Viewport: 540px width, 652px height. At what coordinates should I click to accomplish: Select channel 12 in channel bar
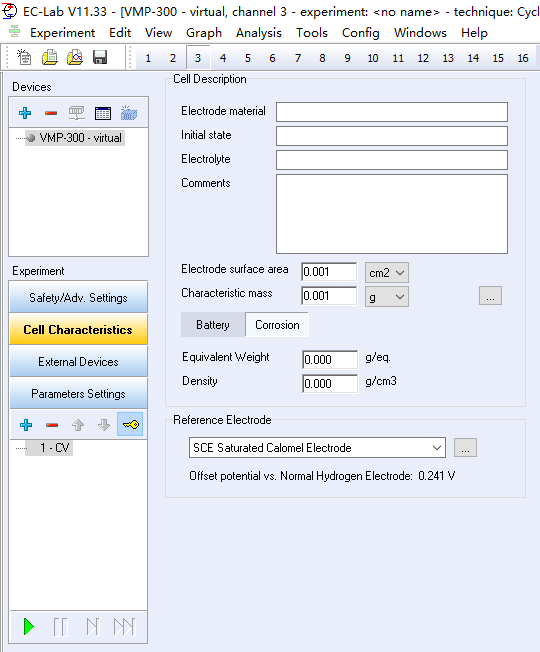point(423,58)
